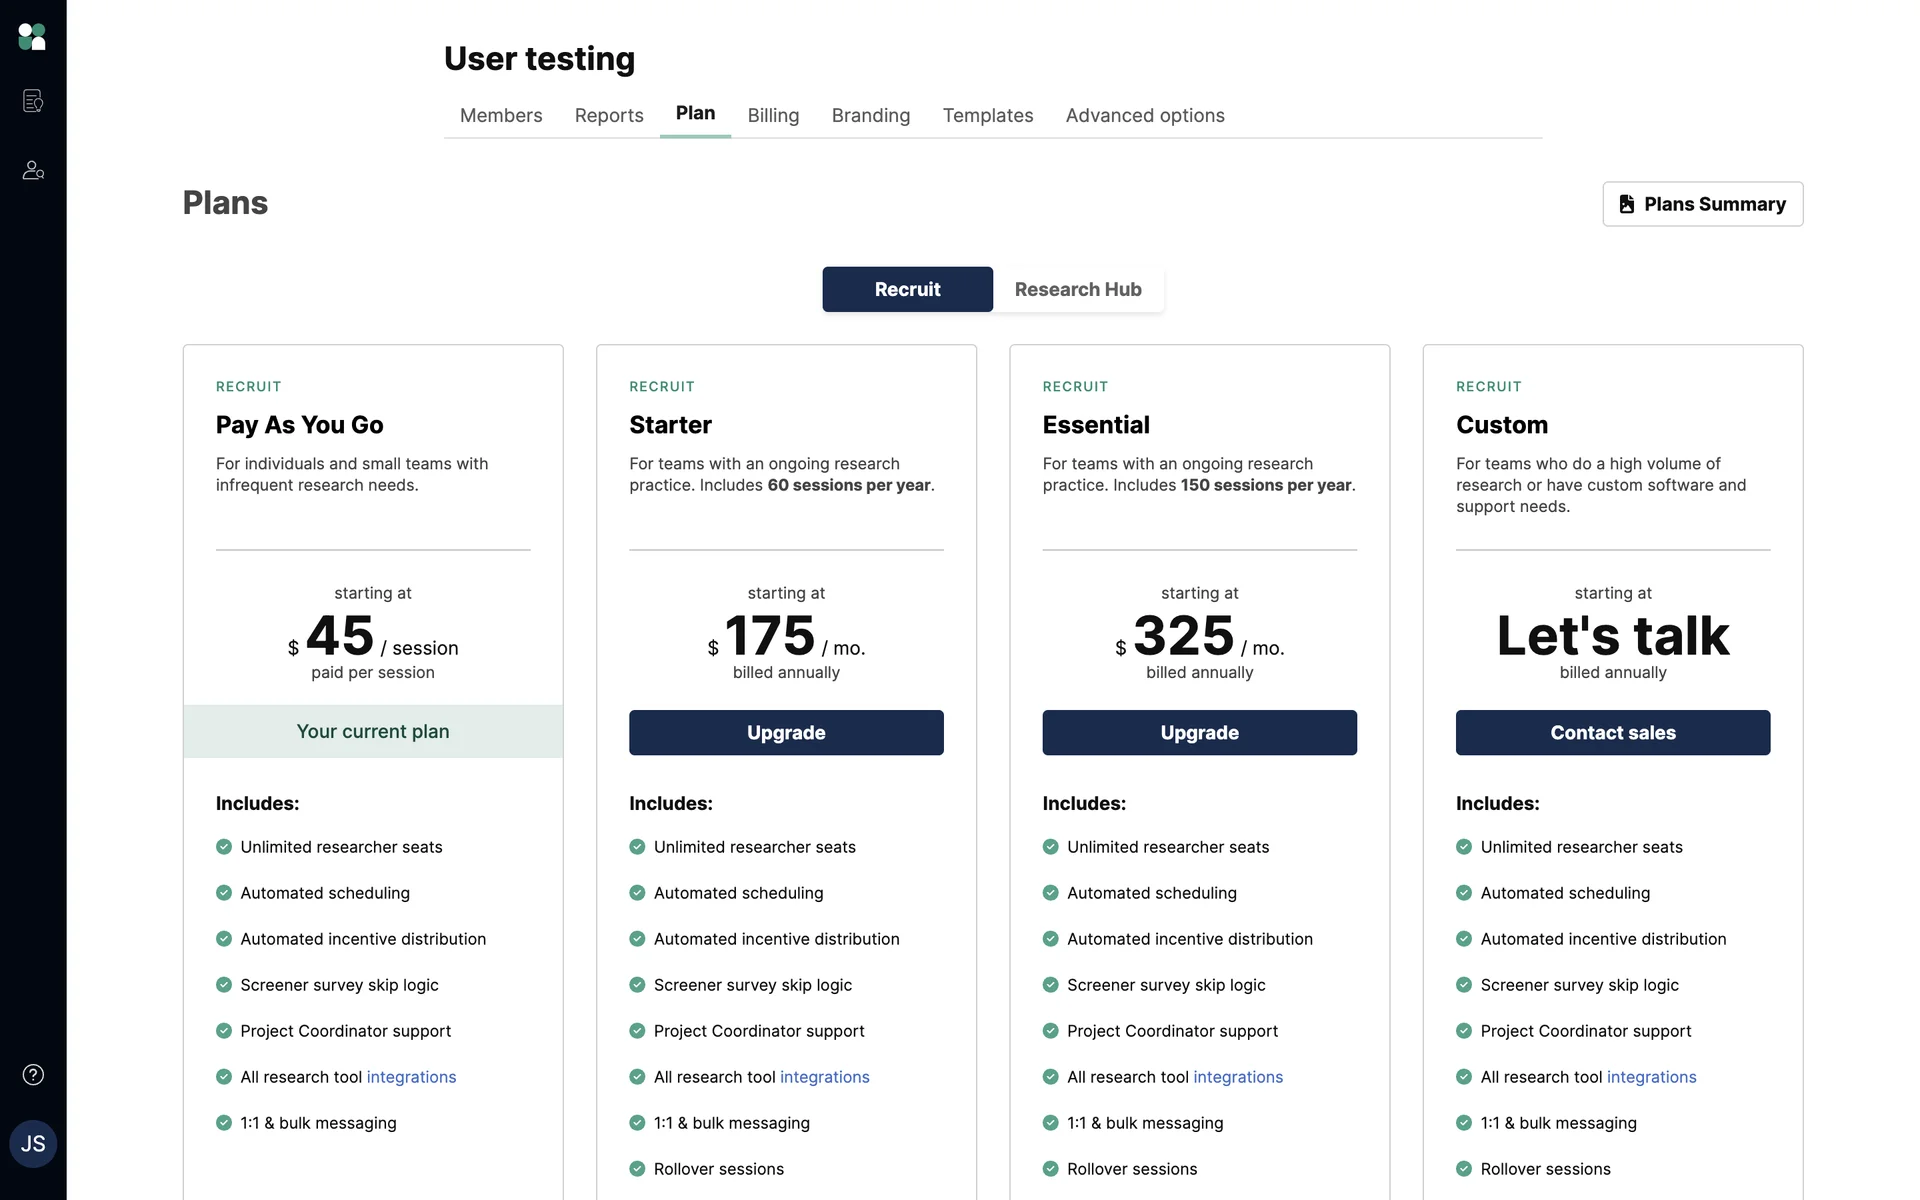The height and width of the screenshot is (1200, 1920).
Task: Go to the Advanced options tab
Action: 1144,115
